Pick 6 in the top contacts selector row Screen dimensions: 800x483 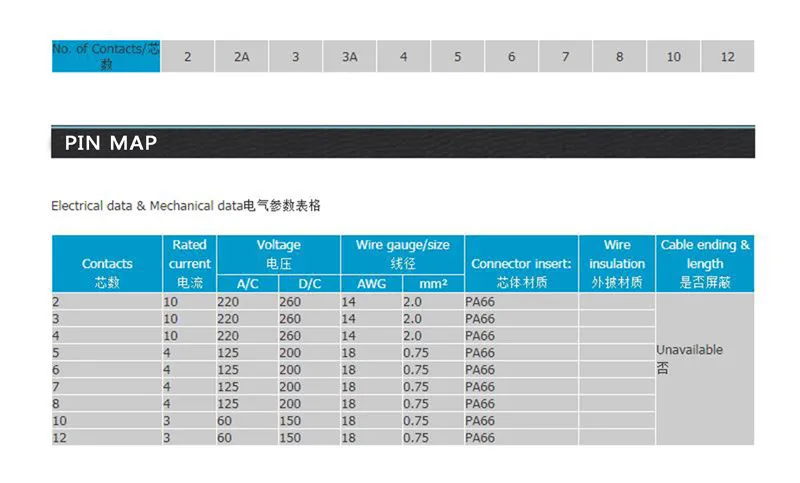coord(511,57)
